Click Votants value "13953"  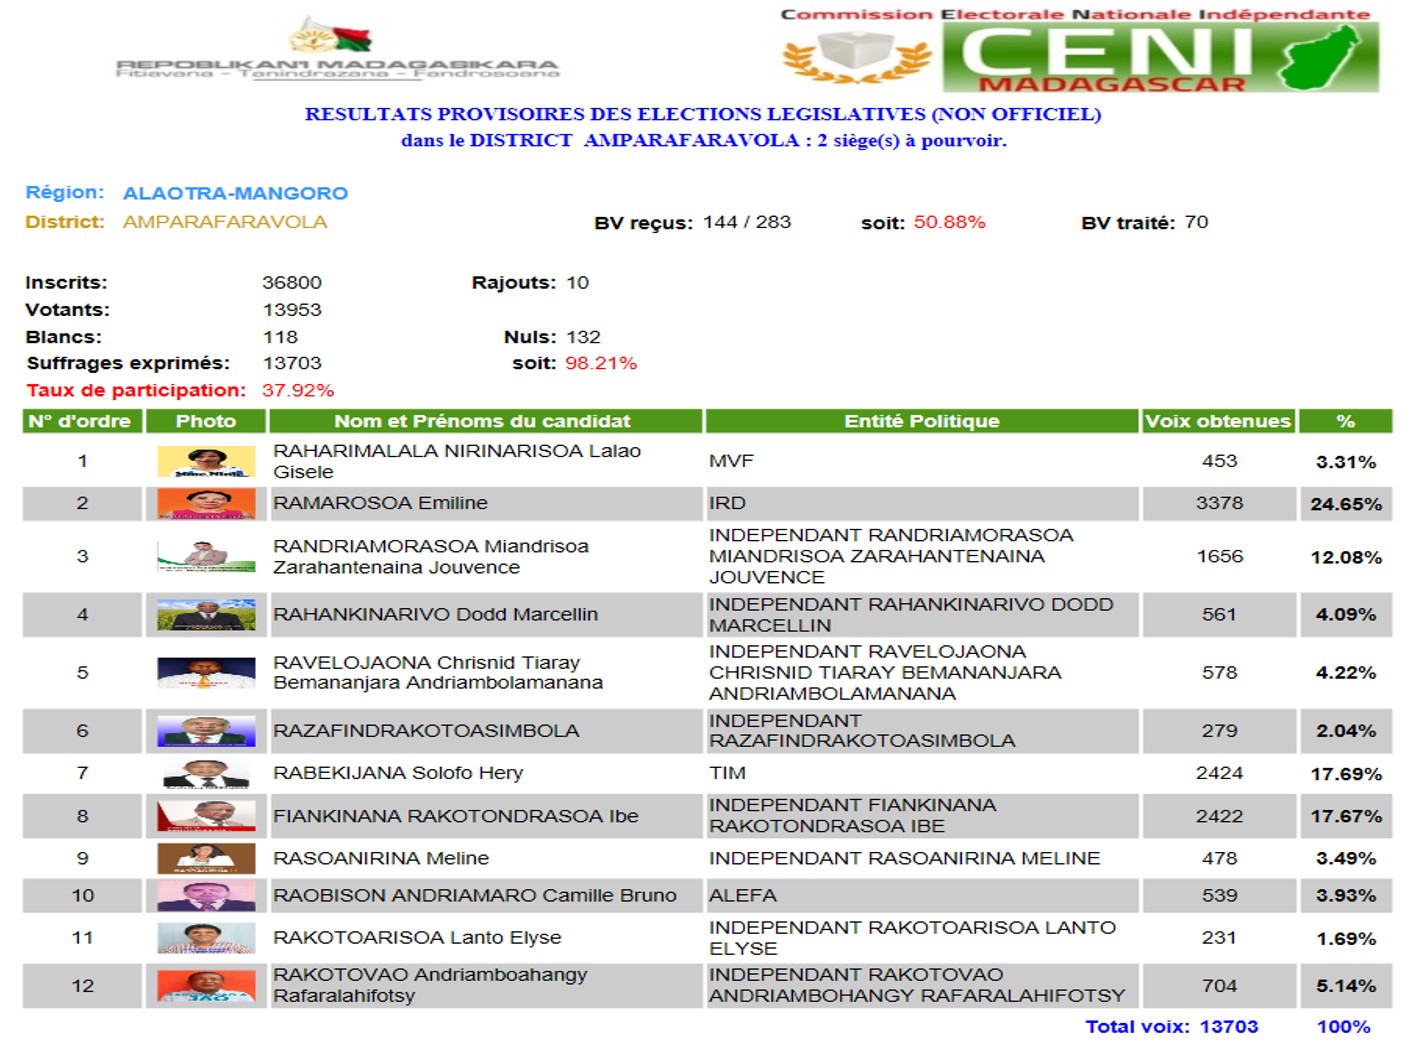pos(292,310)
